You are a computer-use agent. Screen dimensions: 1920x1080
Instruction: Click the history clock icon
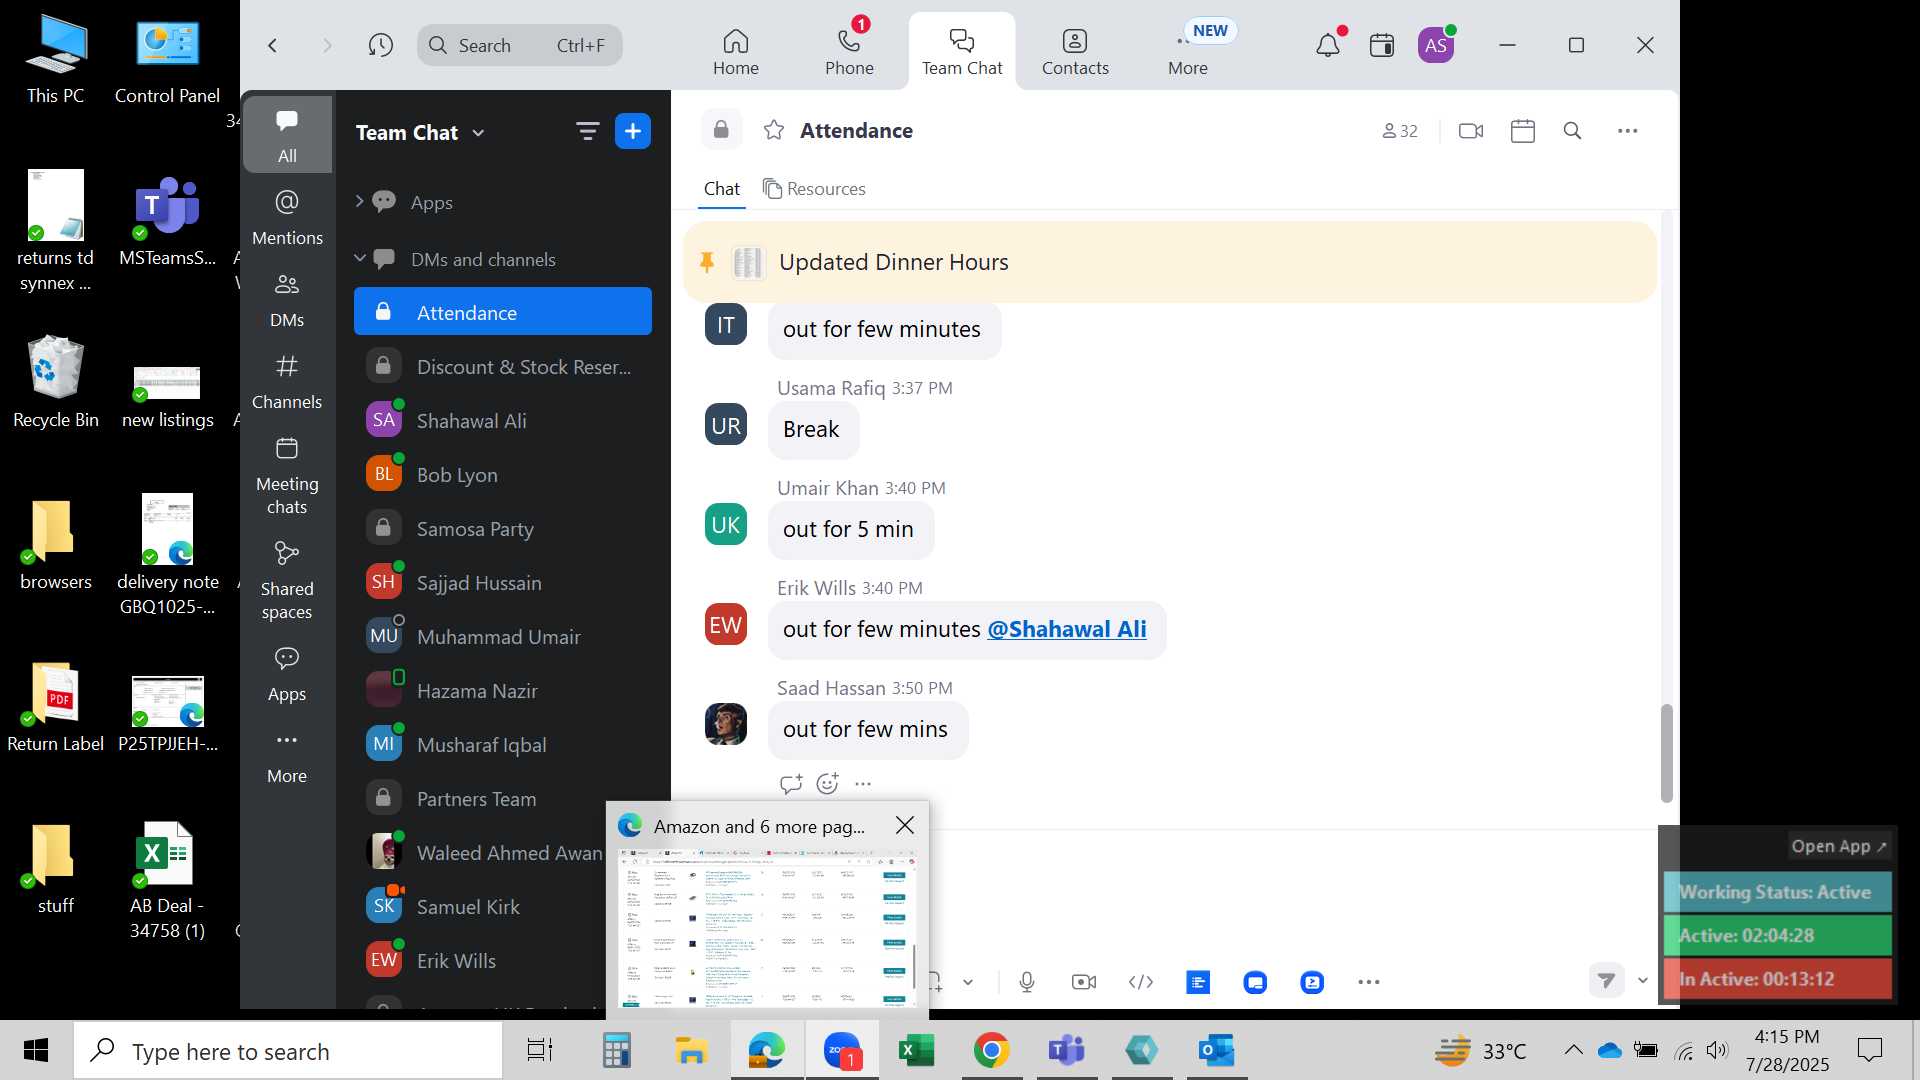pyautogui.click(x=380, y=45)
